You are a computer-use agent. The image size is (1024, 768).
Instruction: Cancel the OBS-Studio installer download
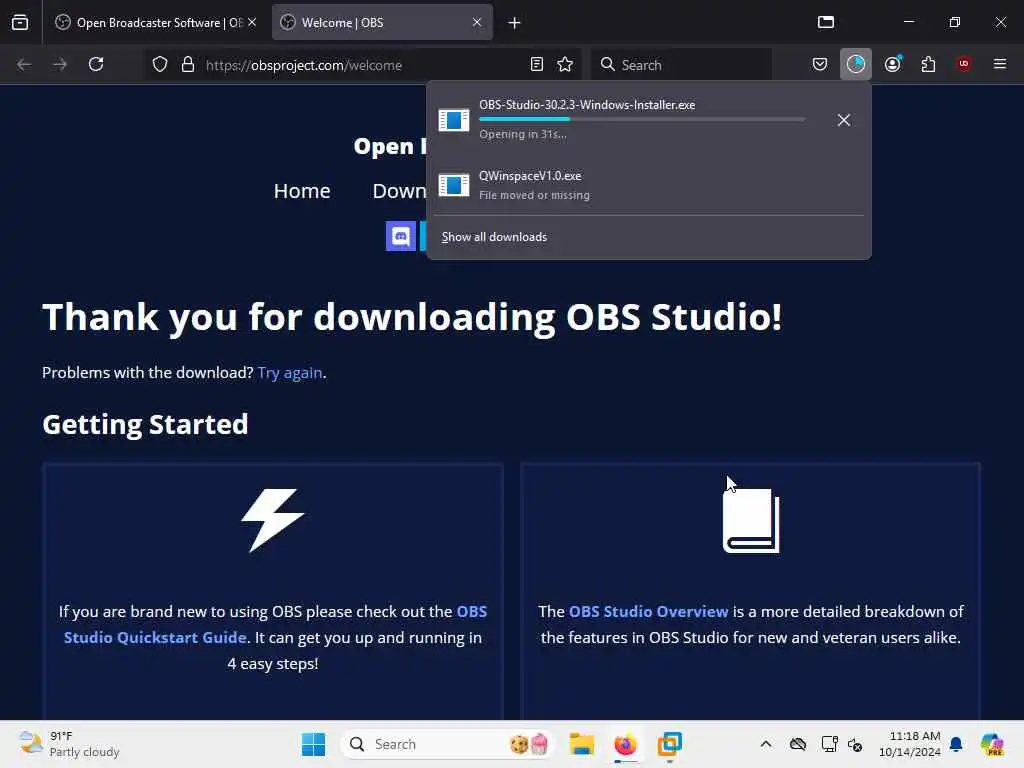(844, 120)
